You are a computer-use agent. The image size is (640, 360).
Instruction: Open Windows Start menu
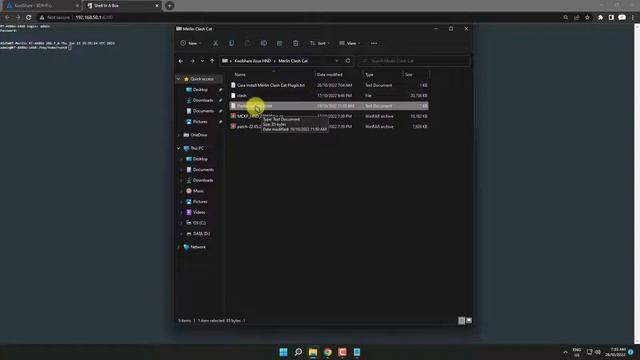point(283,352)
